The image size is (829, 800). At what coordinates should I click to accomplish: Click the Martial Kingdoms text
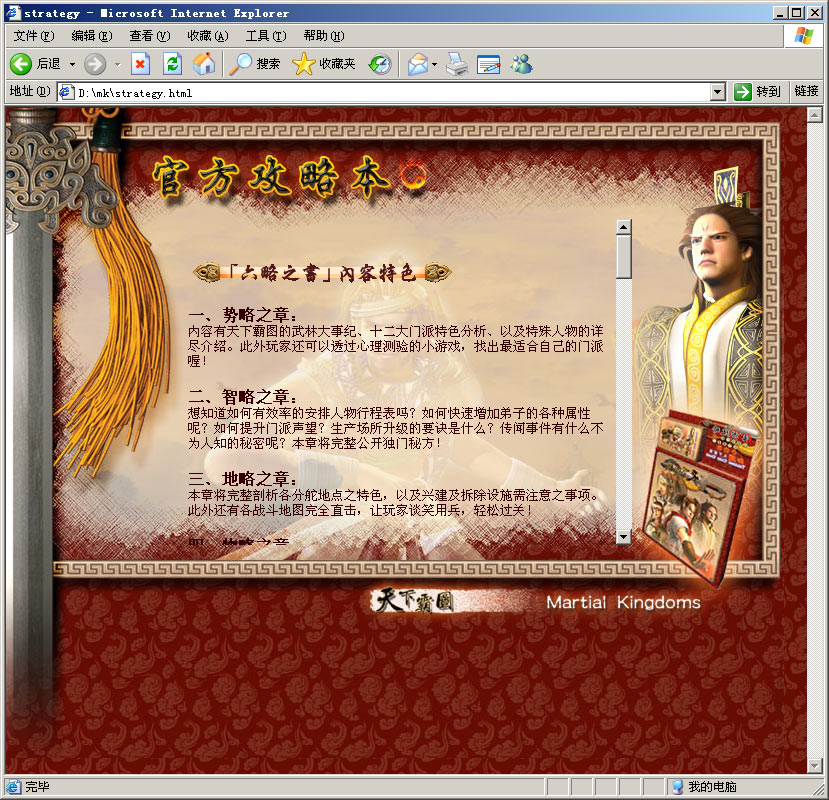(x=623, y=602)
